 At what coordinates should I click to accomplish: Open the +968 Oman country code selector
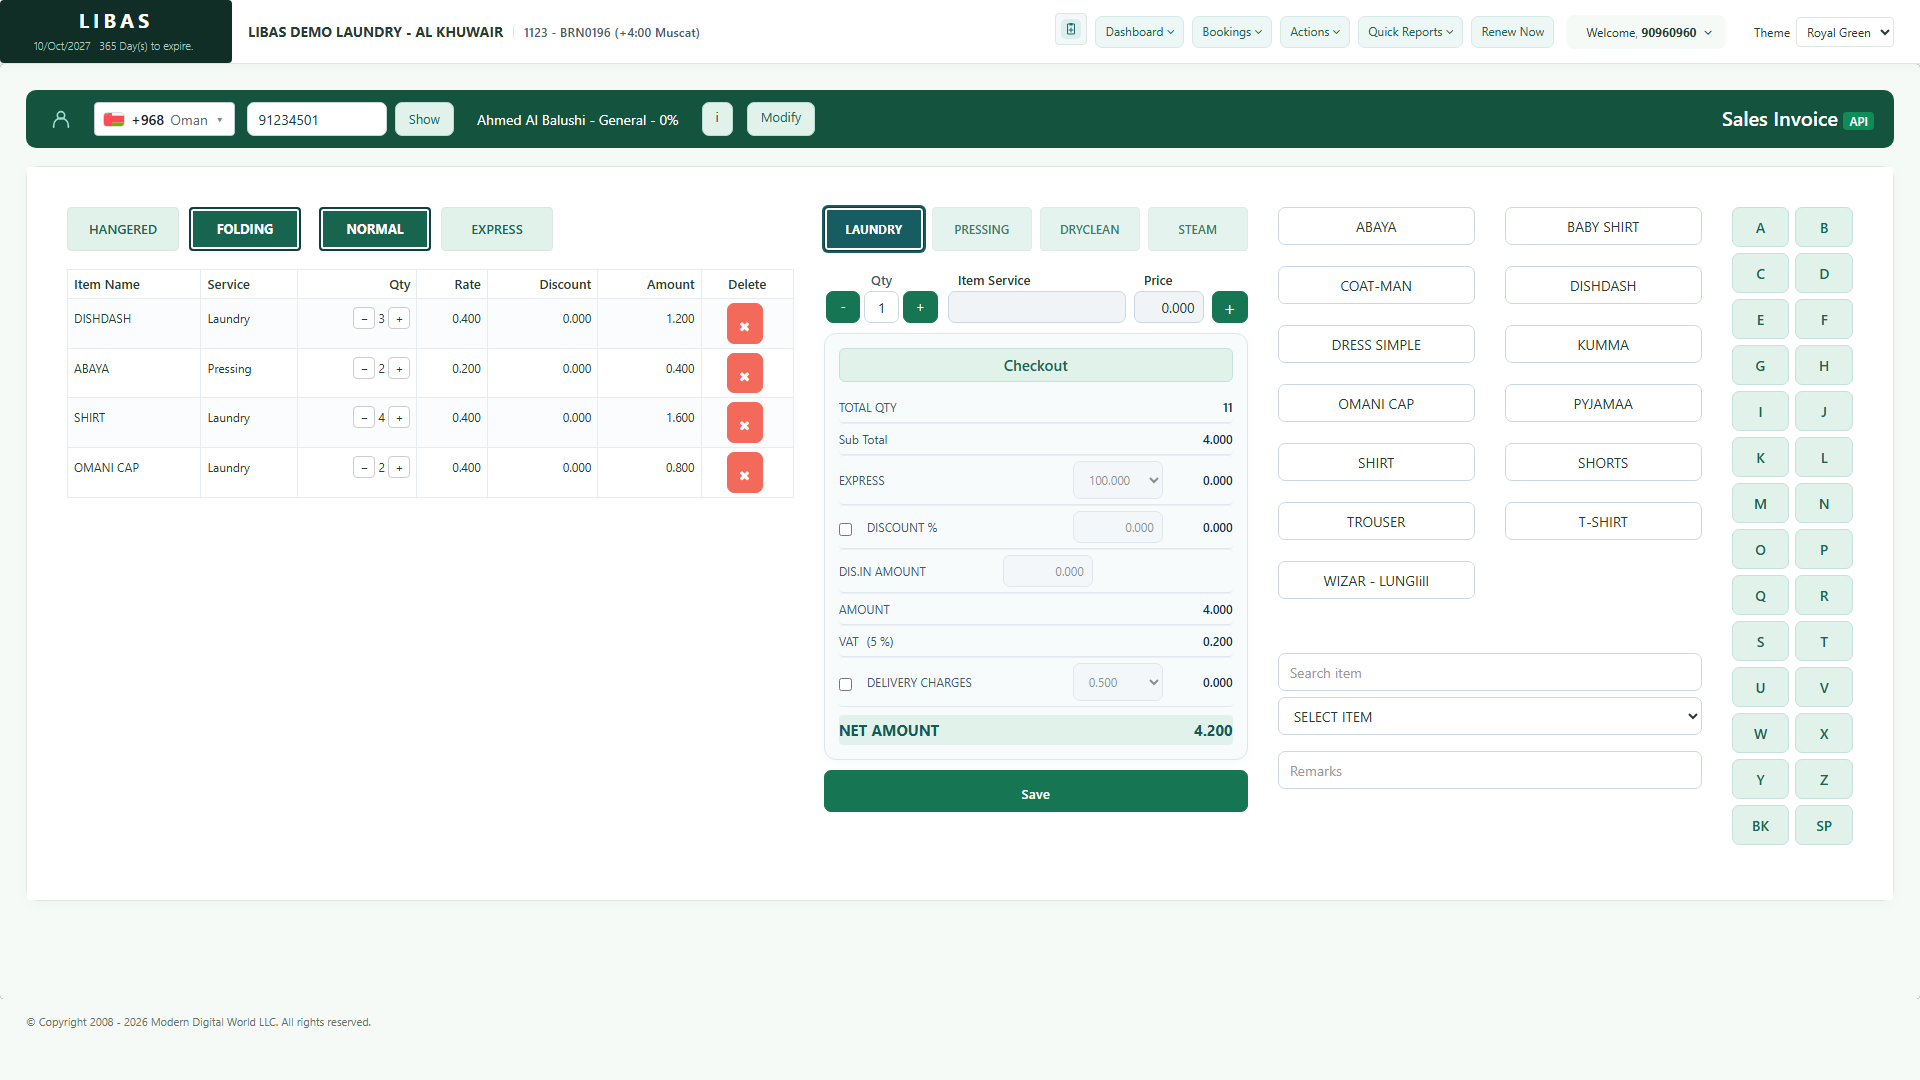coord(165,119)
